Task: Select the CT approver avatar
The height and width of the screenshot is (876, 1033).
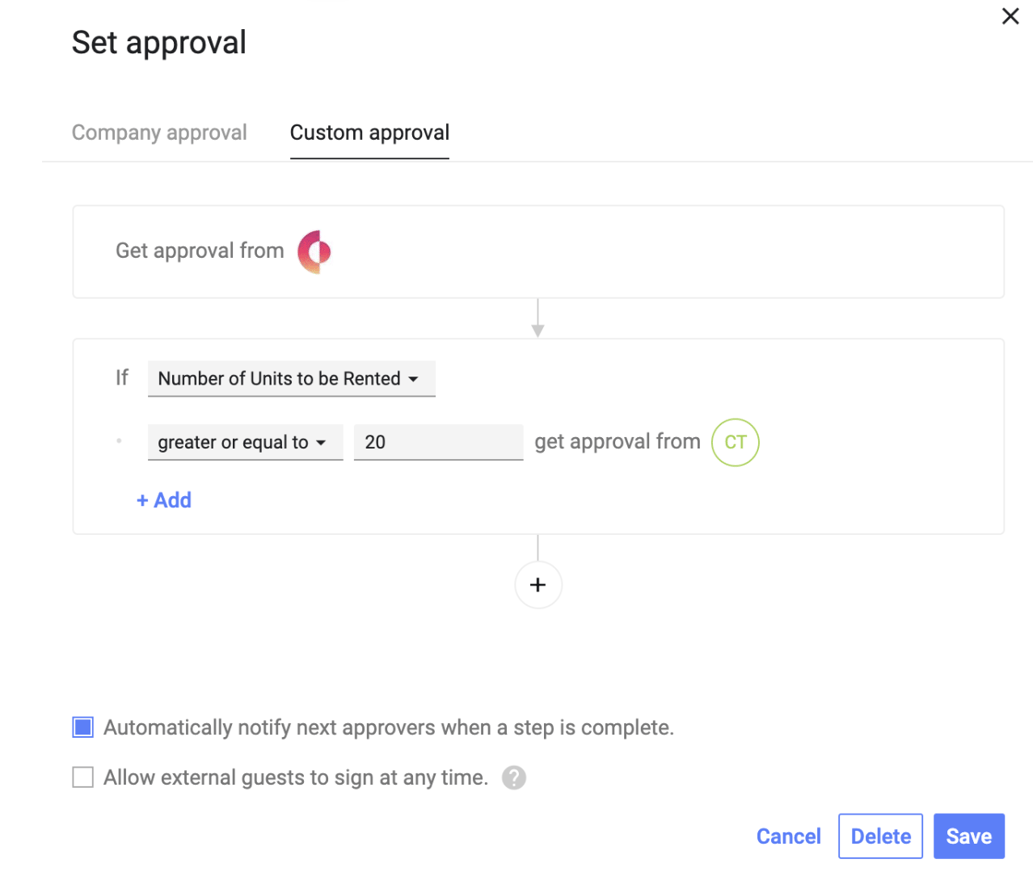Action: (x=735, y=443)
